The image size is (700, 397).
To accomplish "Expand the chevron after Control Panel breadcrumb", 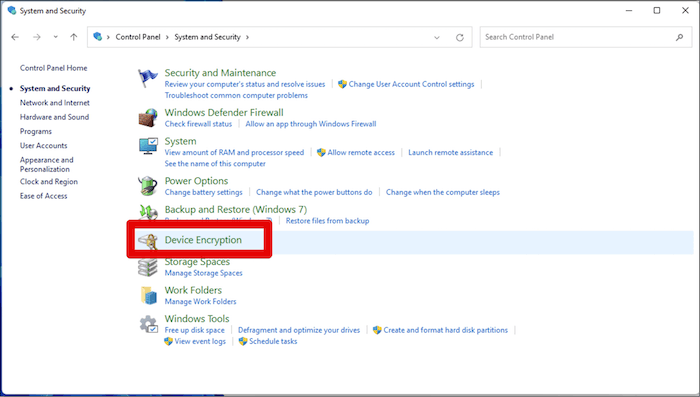I will [167, 37].
